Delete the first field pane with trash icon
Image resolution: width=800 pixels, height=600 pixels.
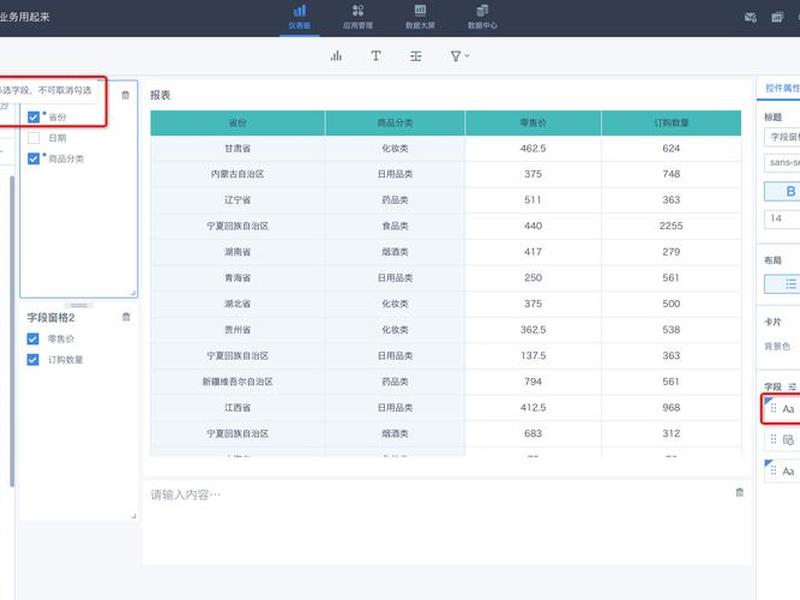[126, 95]
